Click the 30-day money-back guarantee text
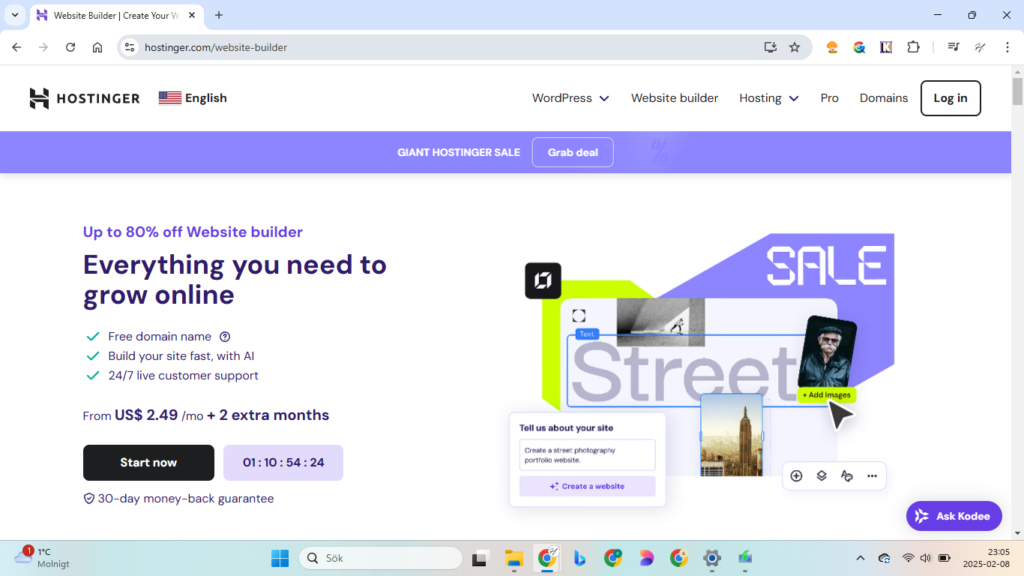The image size is (1024, 576). tap(185, 498)
